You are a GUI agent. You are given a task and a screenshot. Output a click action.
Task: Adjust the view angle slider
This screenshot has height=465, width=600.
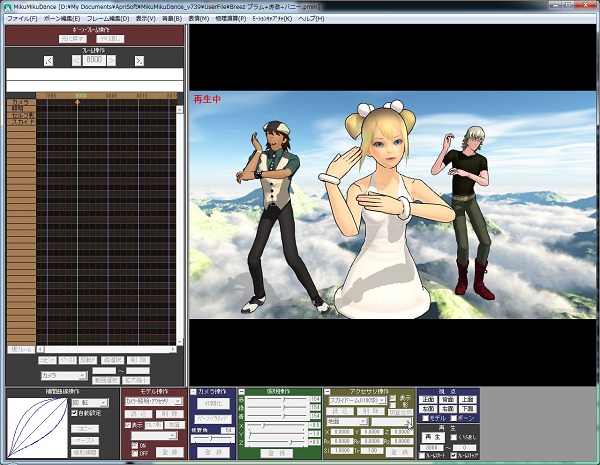pos(213,439)
